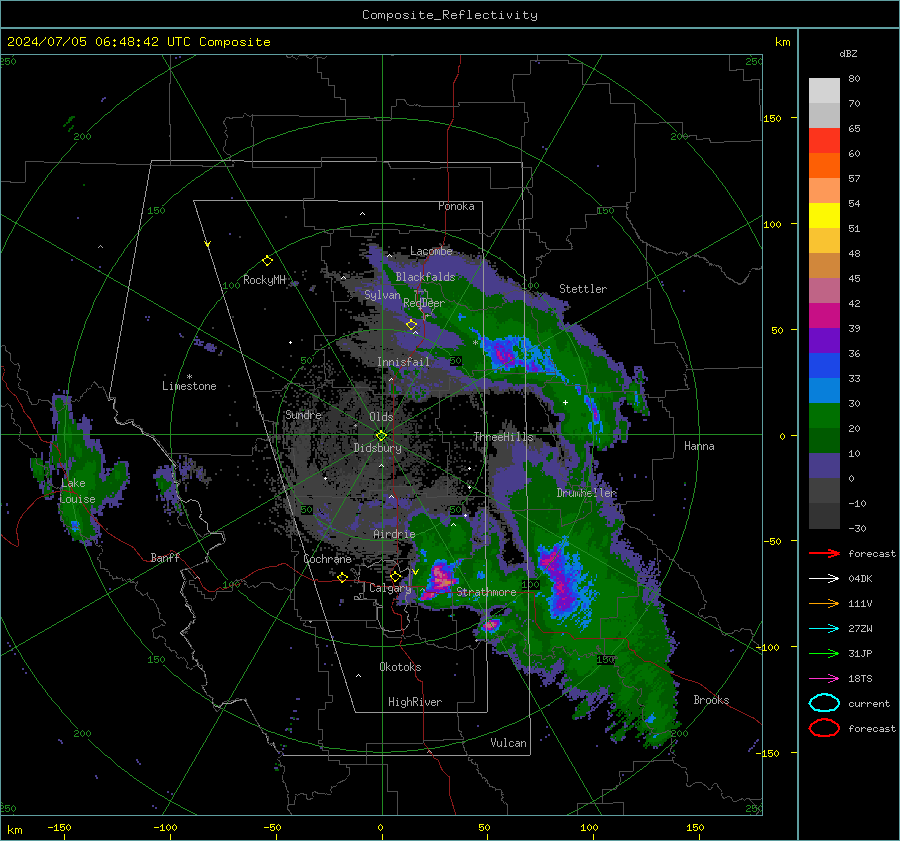Screen dimensions: 900x841
Task: Click the yellow radar-site diamond above Didsbury
Action: point(381,436)
